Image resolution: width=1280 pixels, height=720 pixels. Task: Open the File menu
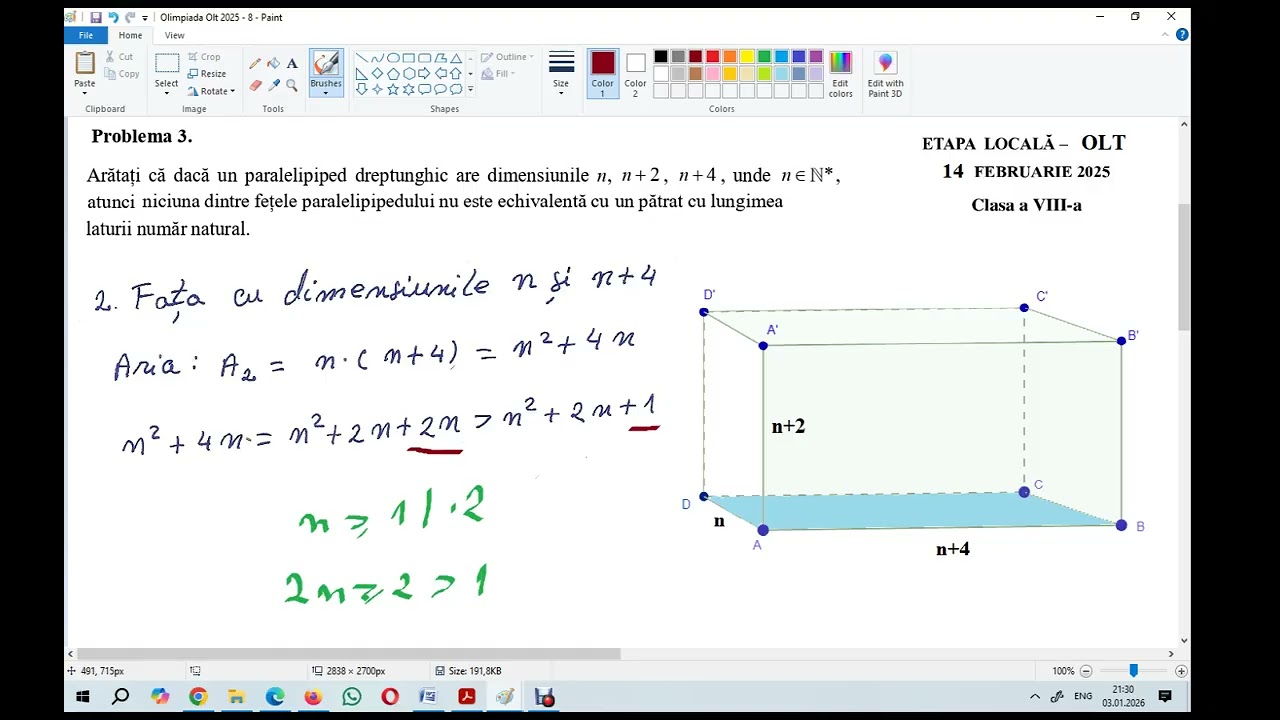click(86, 35)
